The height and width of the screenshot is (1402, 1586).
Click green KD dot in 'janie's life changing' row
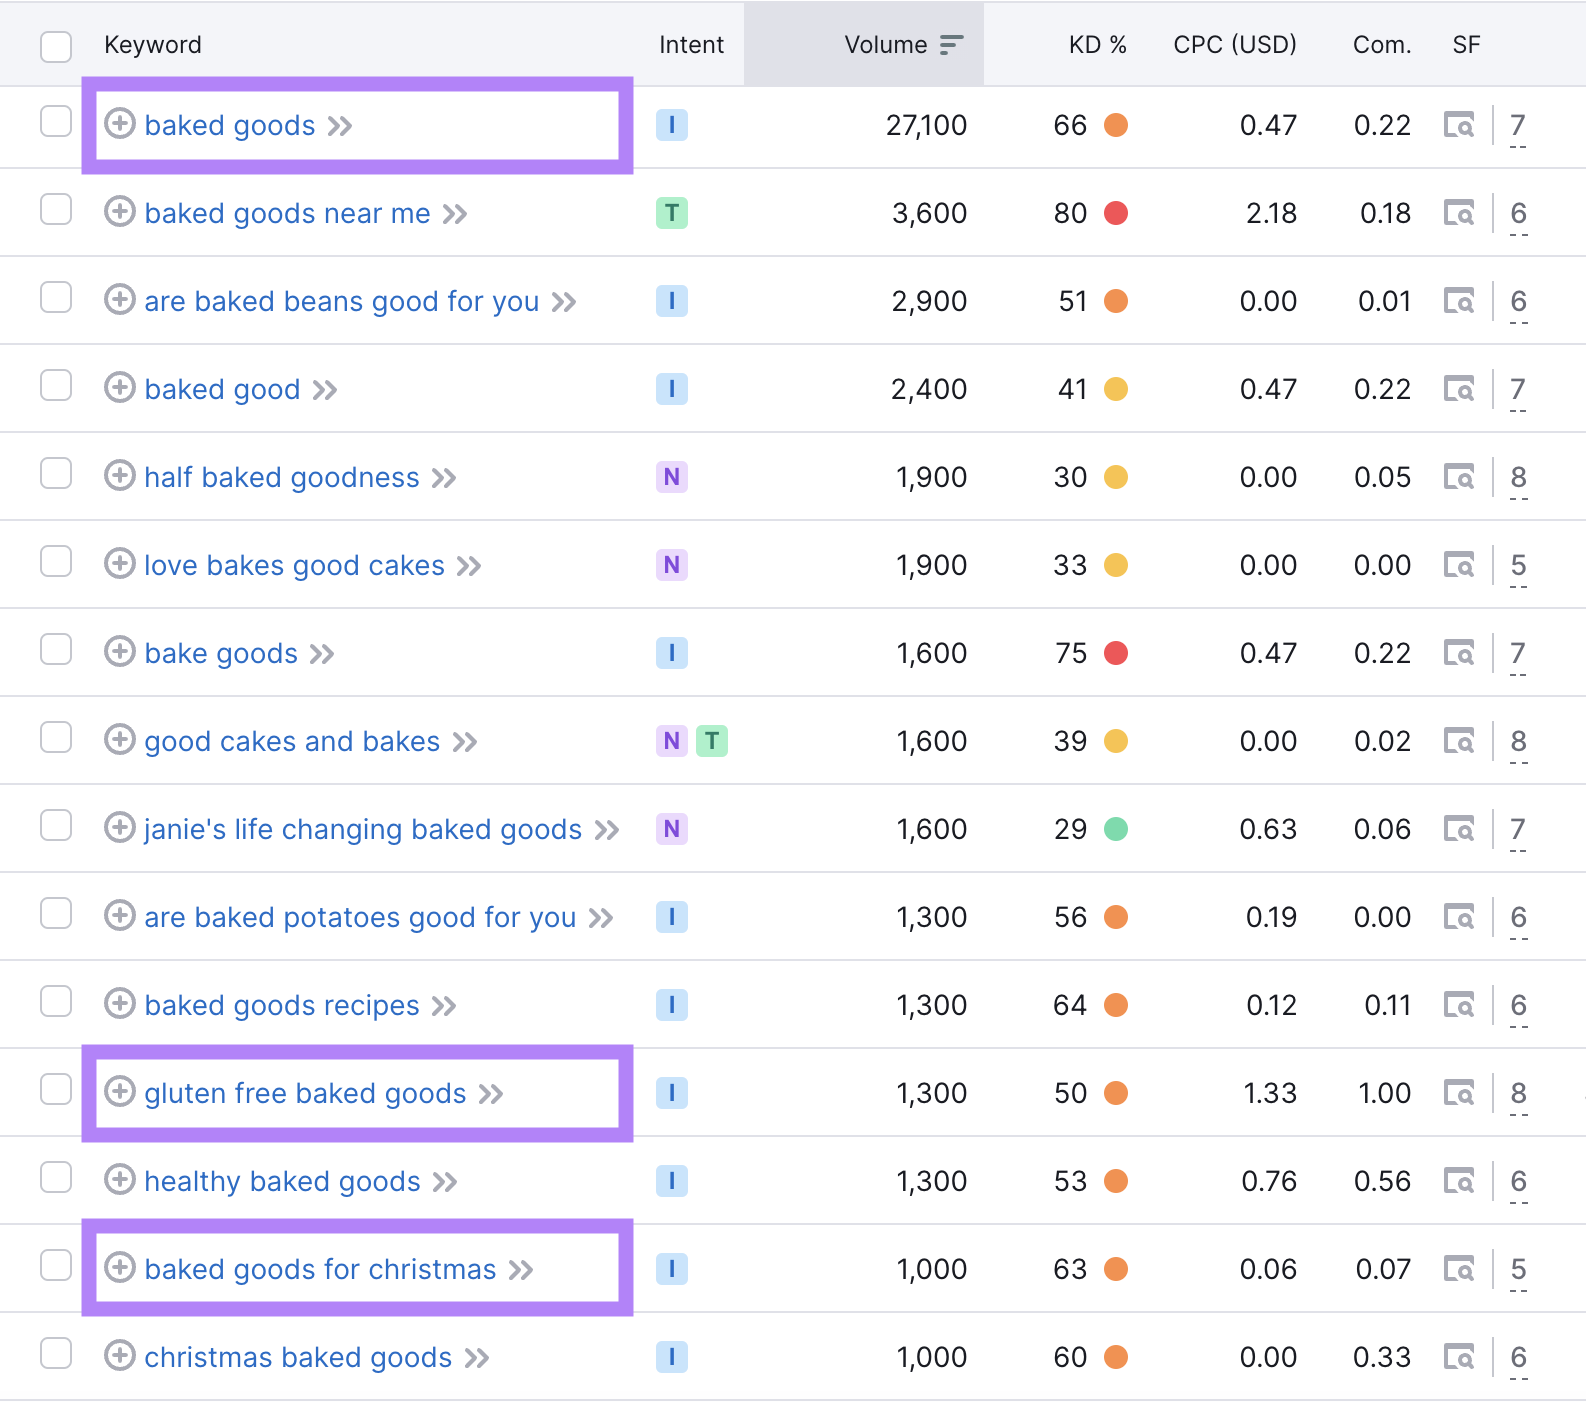1116,829
